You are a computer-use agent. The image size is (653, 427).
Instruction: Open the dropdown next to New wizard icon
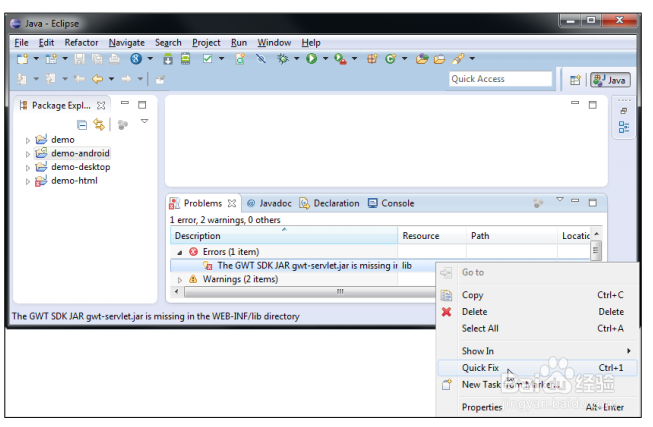coord(36,59)
